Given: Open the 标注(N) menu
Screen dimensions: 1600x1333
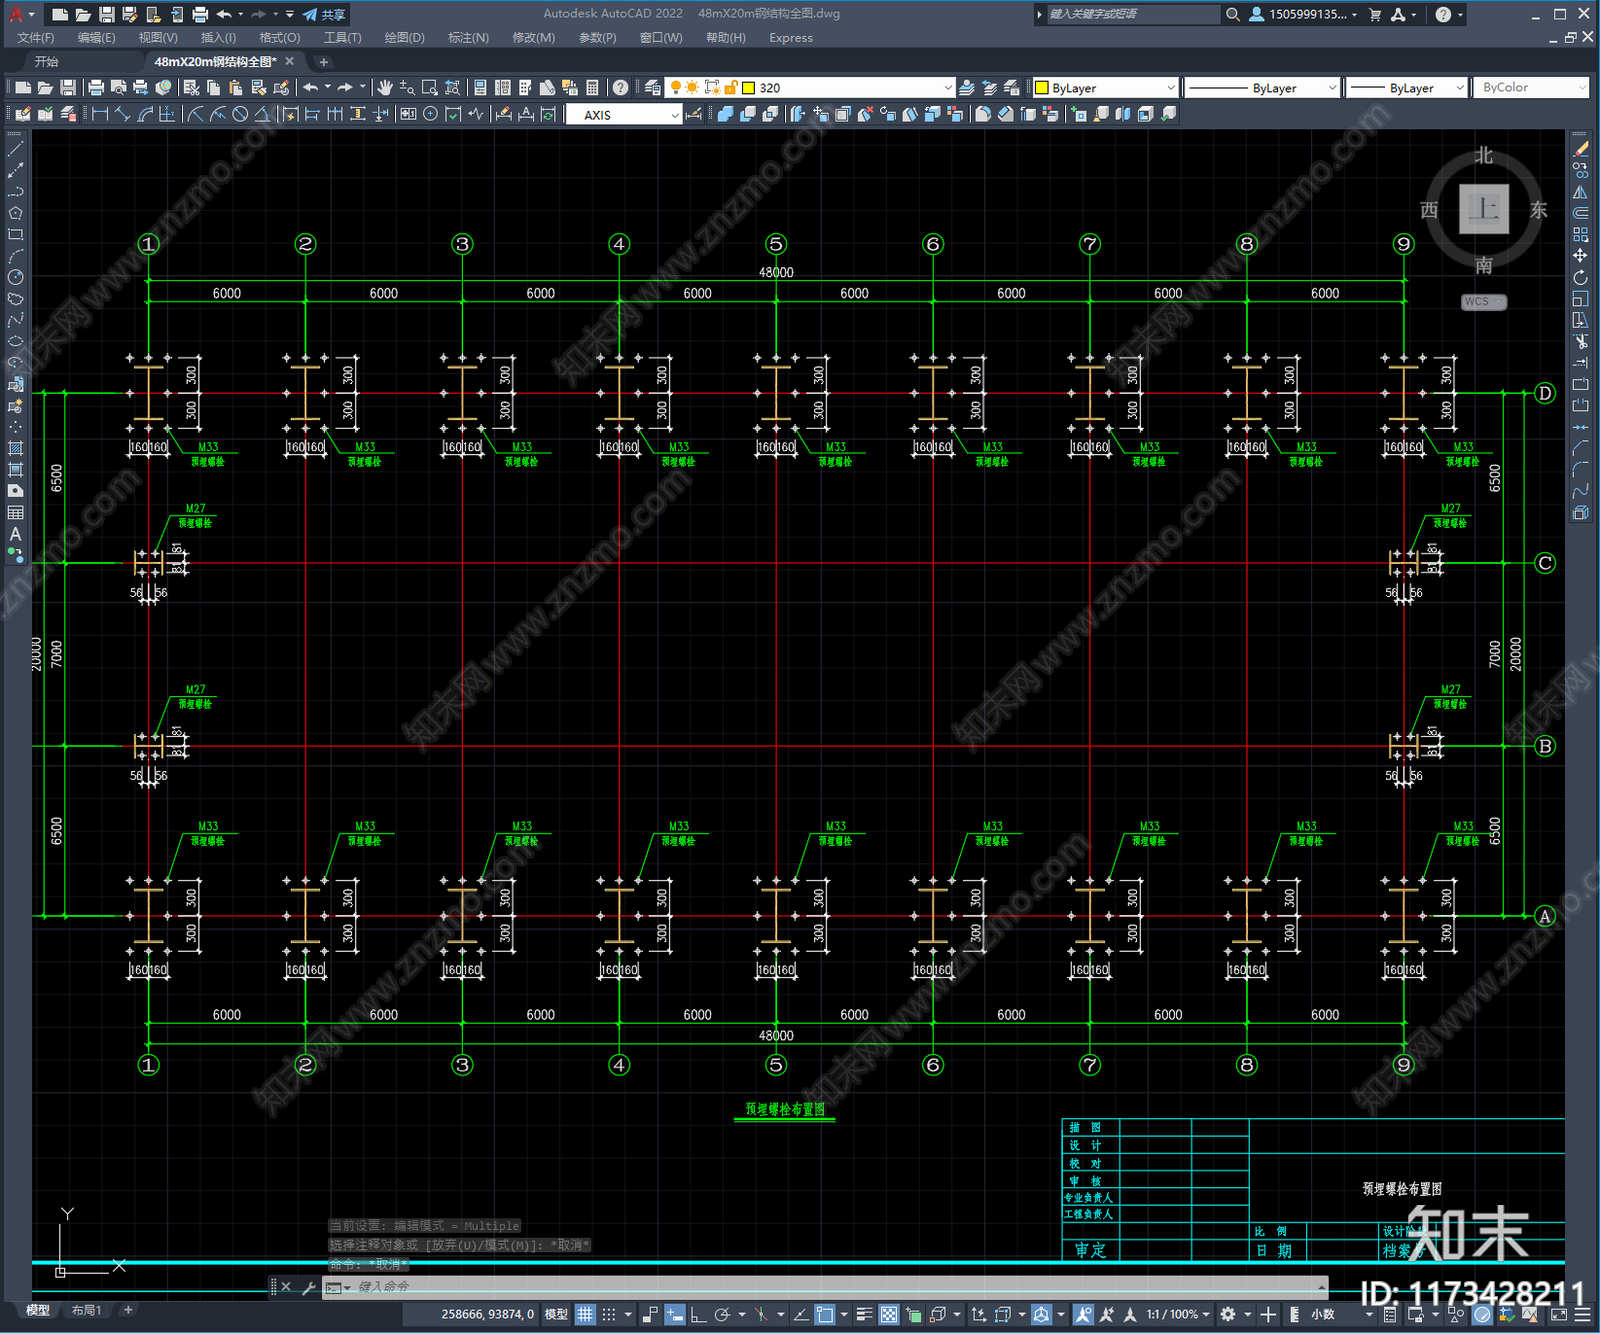Looking at the screenshot, I should [468, 38].
